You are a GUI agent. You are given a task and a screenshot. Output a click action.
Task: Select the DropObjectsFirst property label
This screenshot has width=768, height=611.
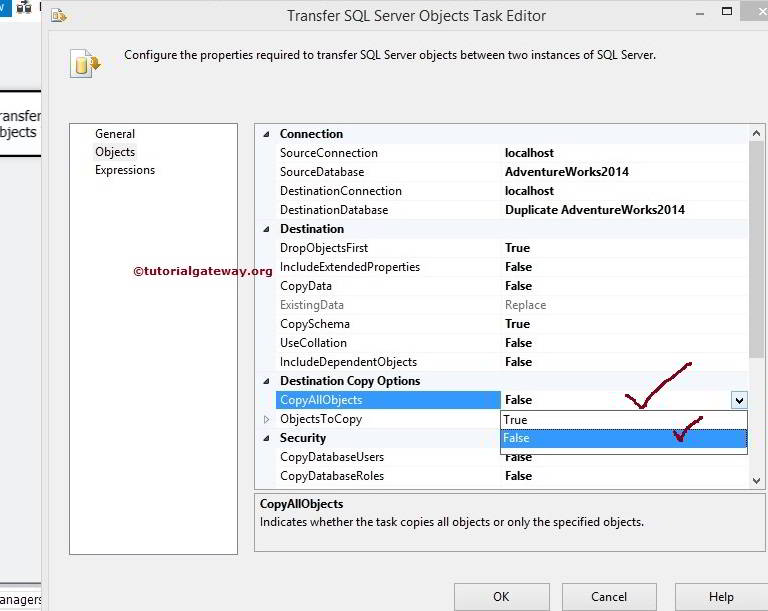(x=324, y=248)
